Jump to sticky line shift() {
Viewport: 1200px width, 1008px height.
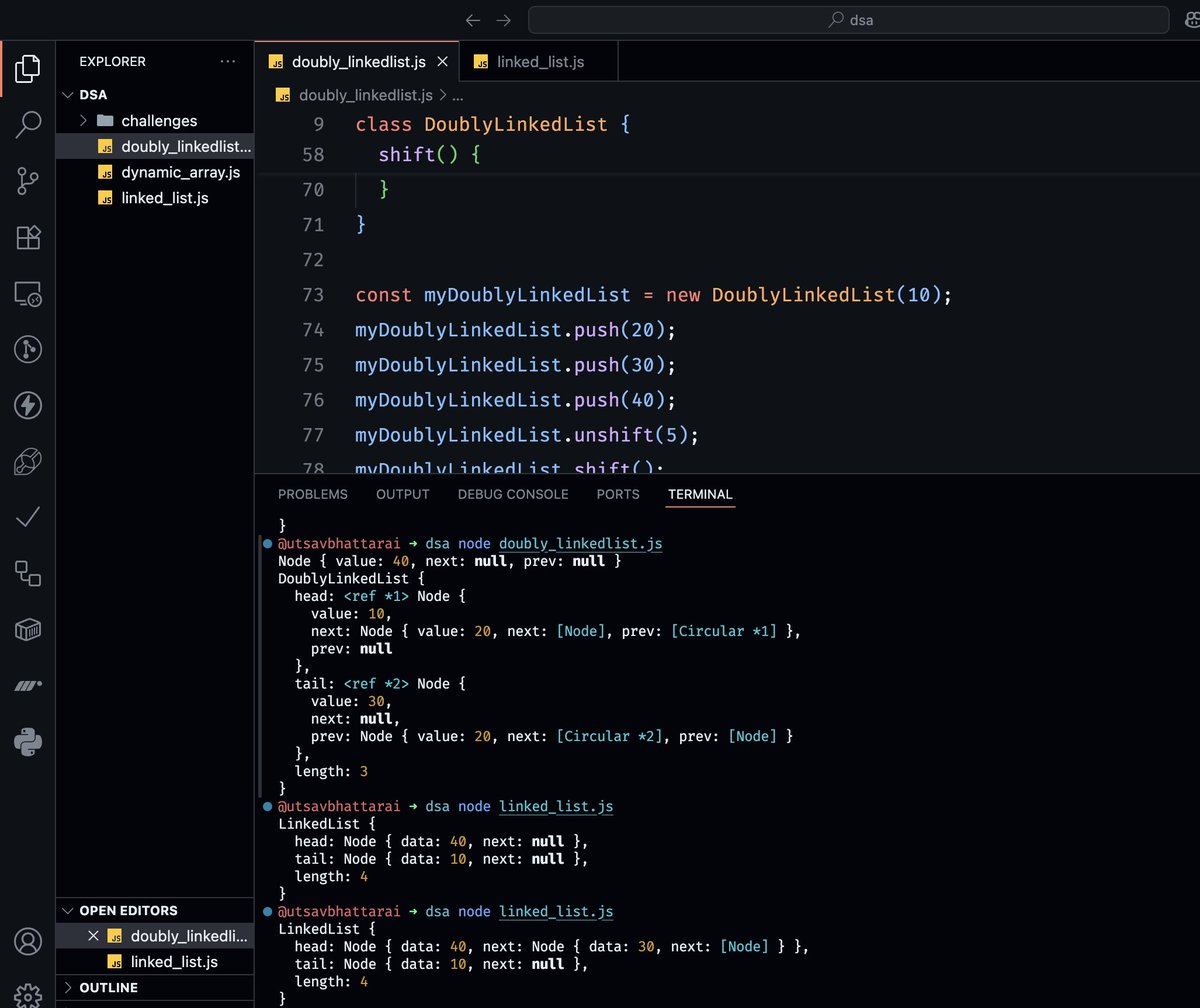pyautogui.click(x=430, y=155)
